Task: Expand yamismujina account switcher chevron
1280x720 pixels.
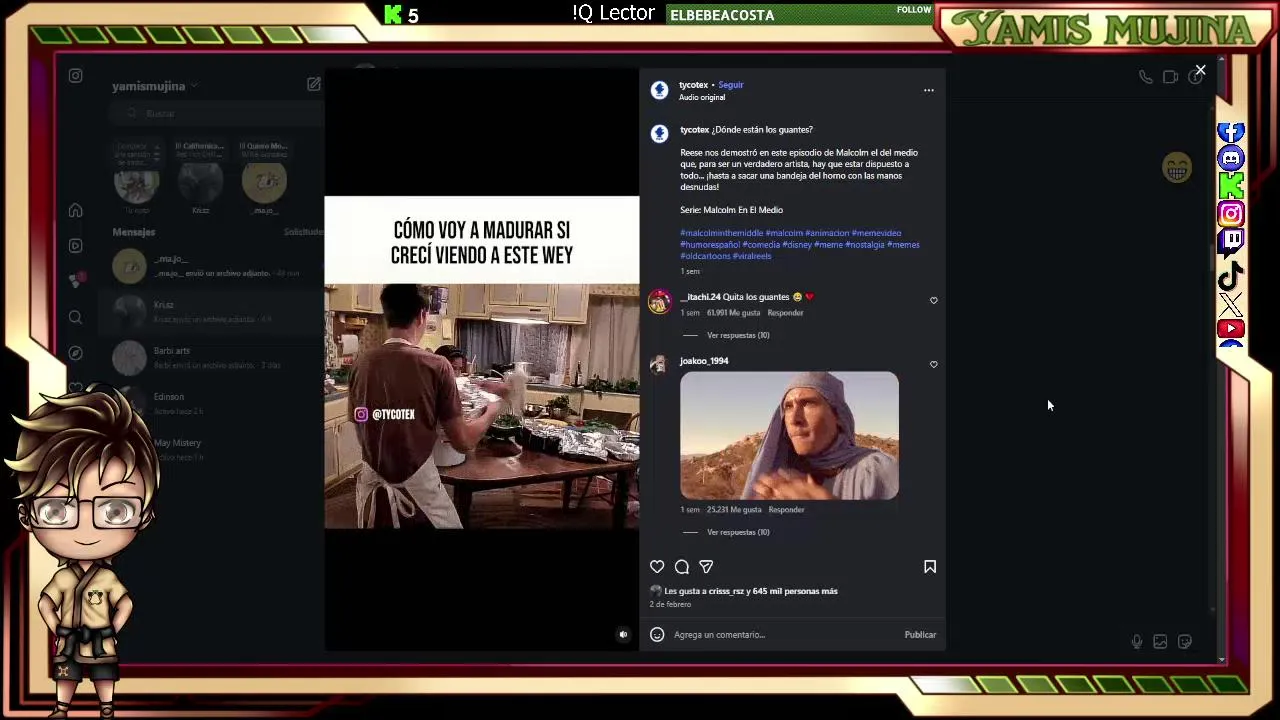Action: pos(194,86)
